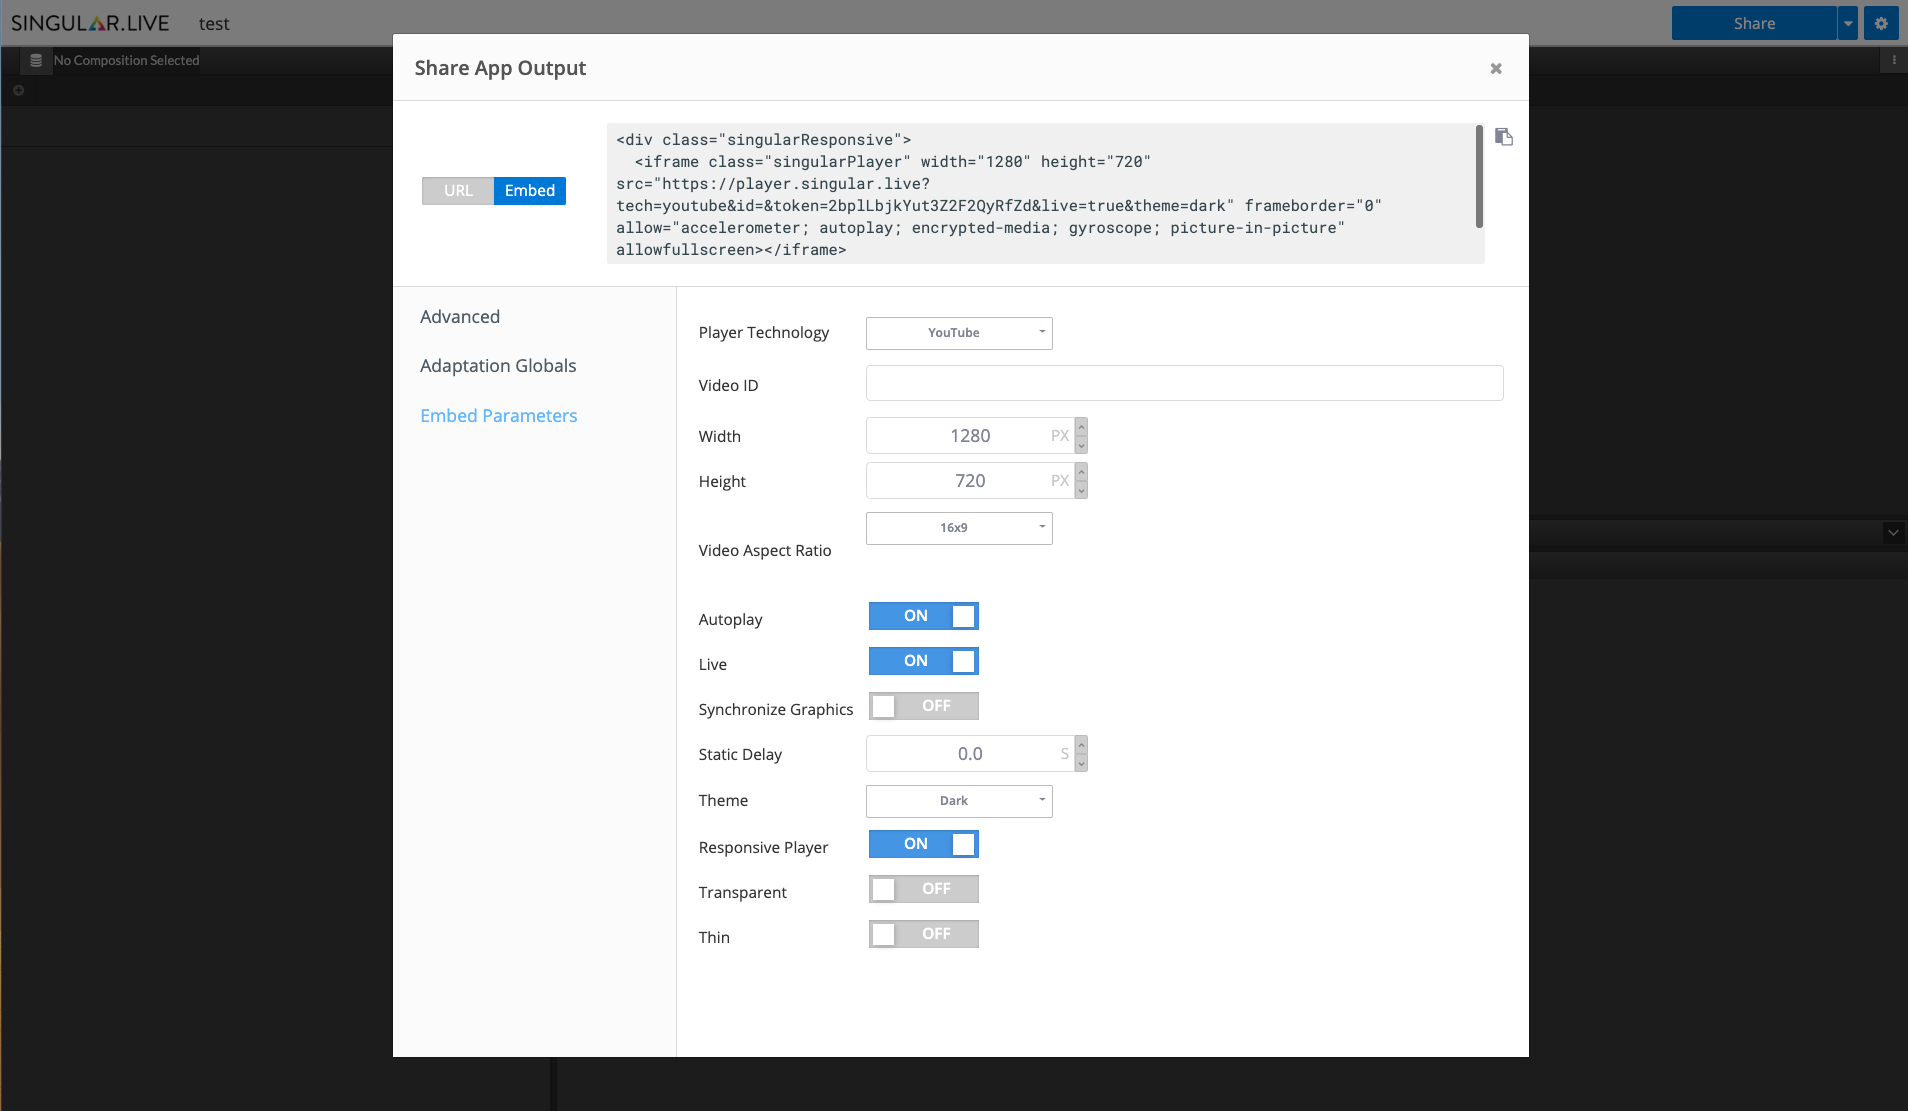Close the Share App Output dialog

point(1496,68)
